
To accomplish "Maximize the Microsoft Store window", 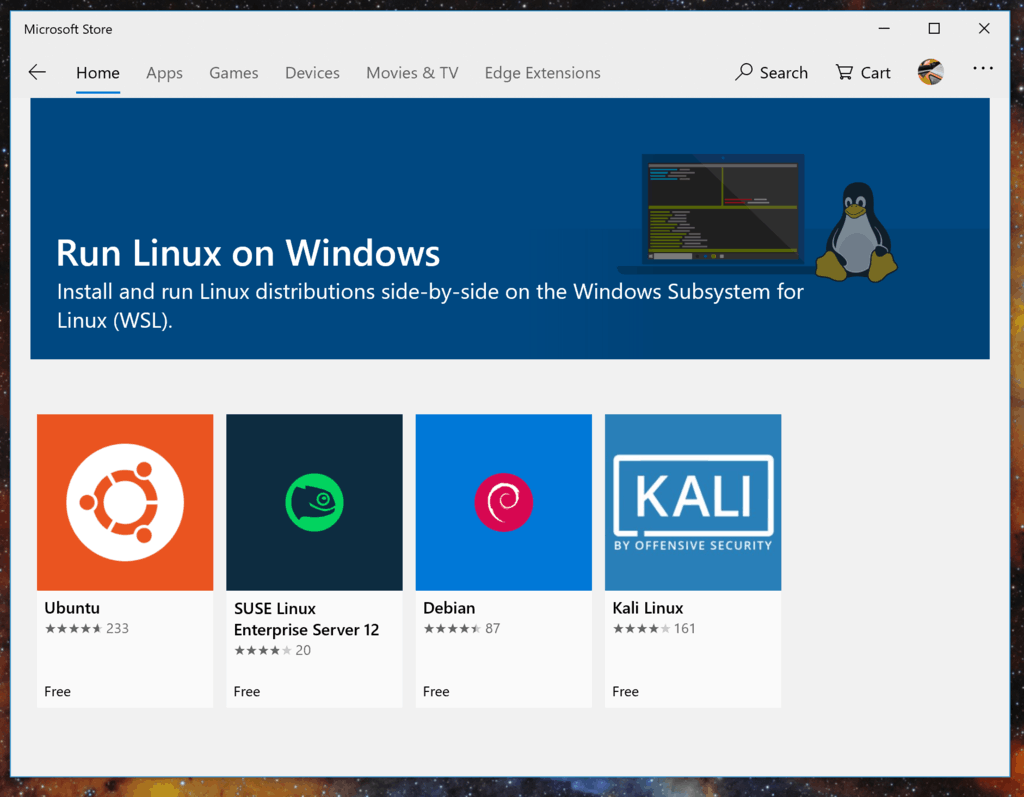I will 935,29.
